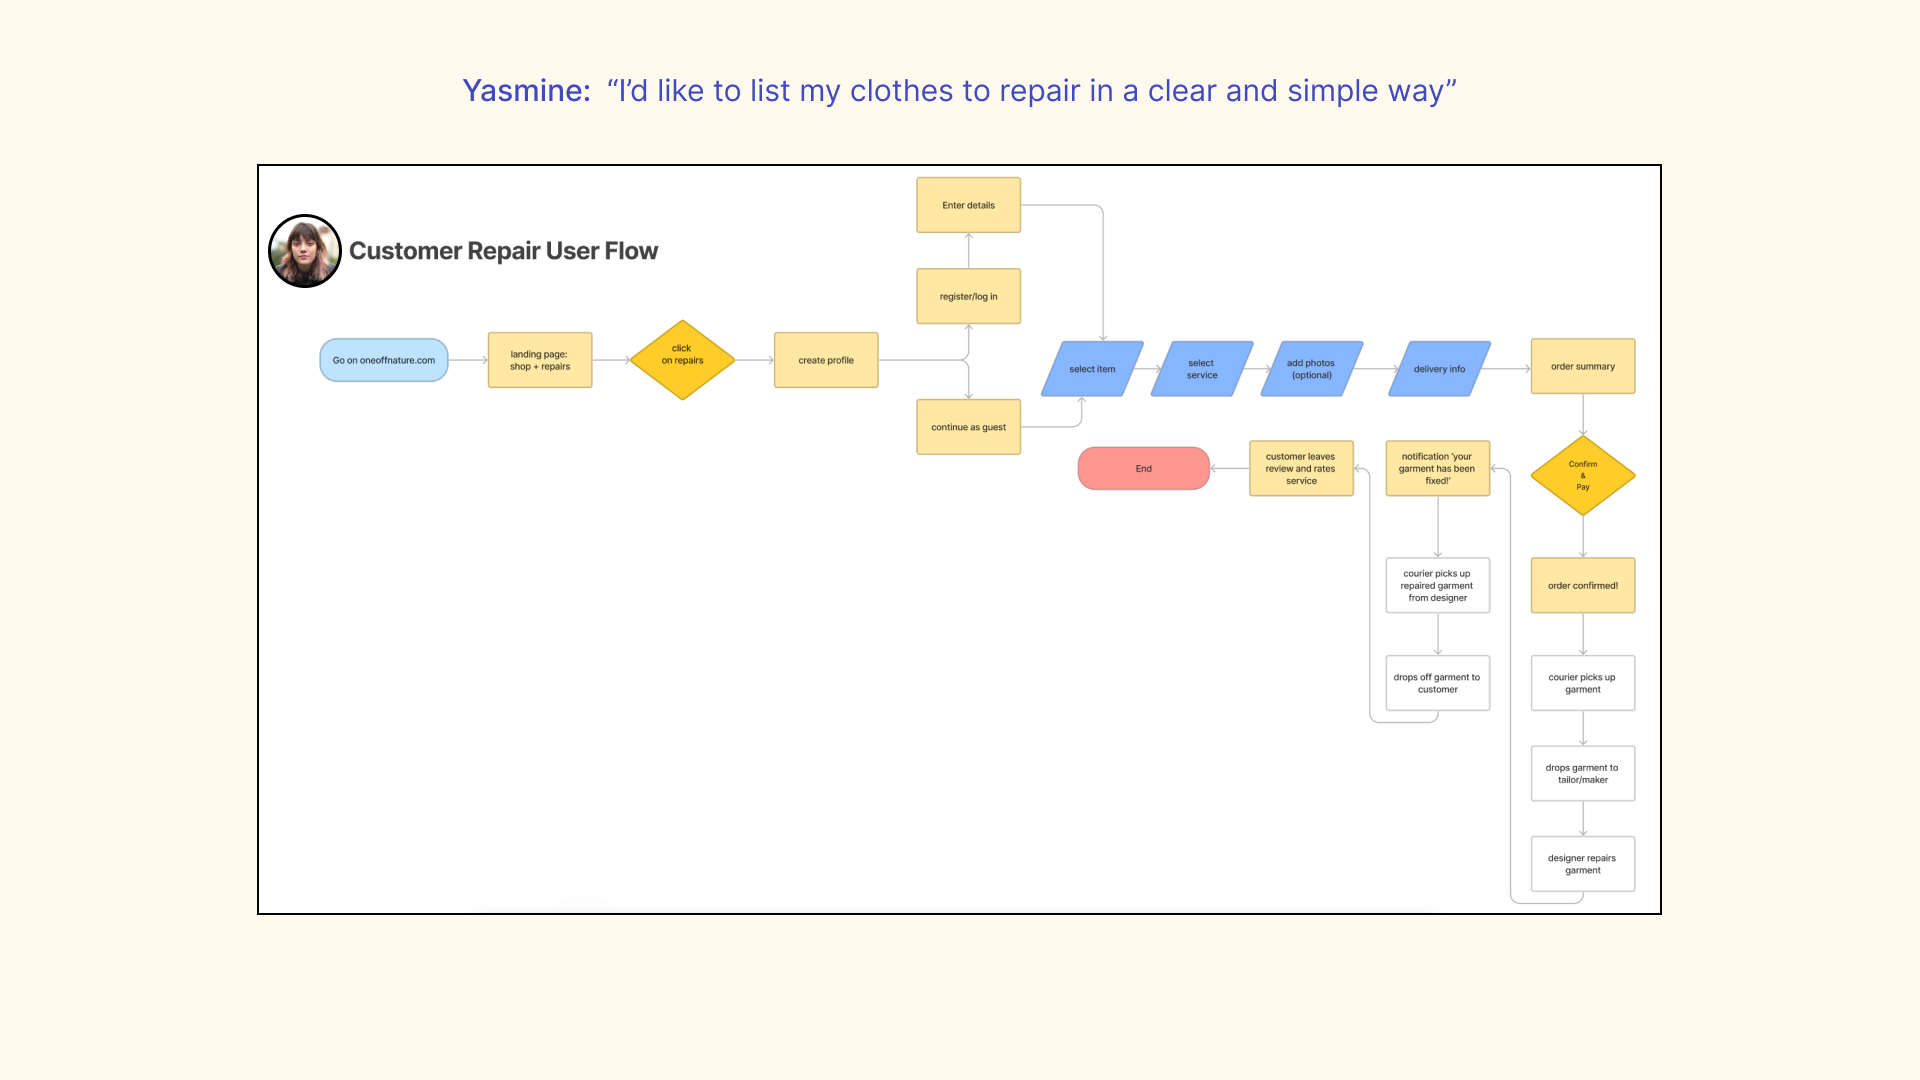Click the 'Customer Repair User Flow' heading
The height and width of the screenshot is (1080, 1920).
pyautogui.click(x=503, y=251)
